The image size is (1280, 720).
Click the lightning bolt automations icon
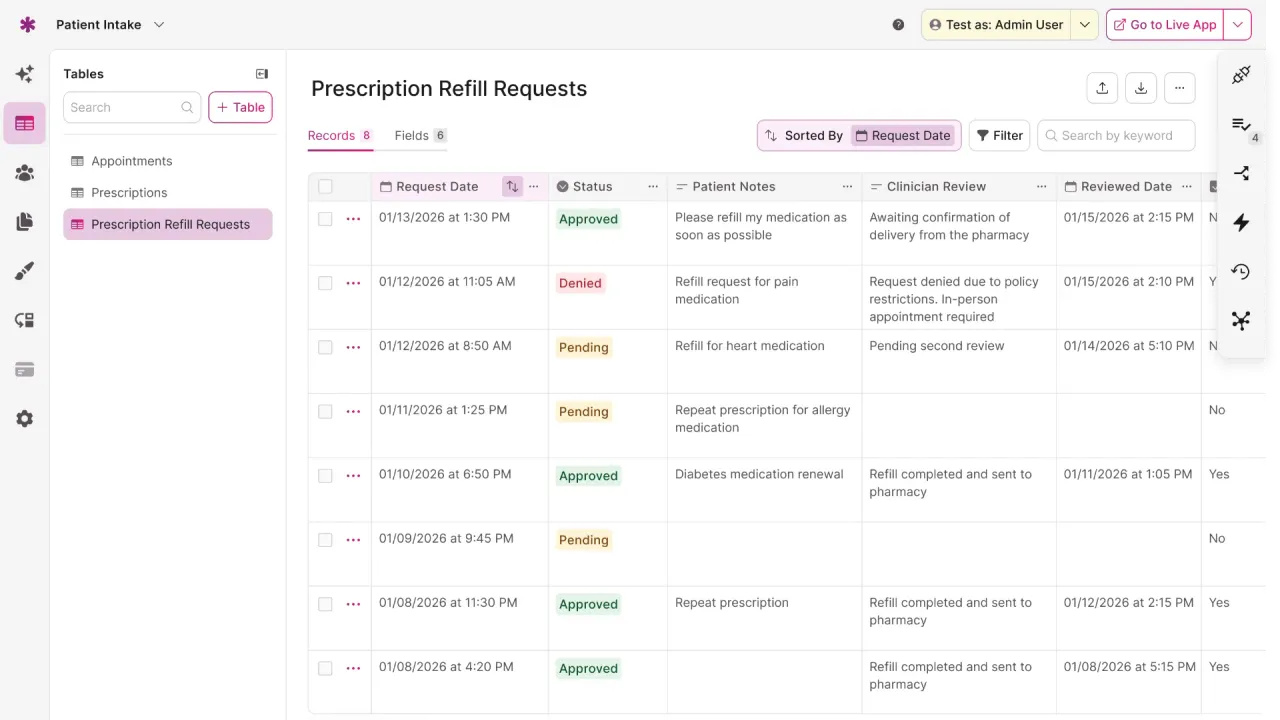[1241, 222]
